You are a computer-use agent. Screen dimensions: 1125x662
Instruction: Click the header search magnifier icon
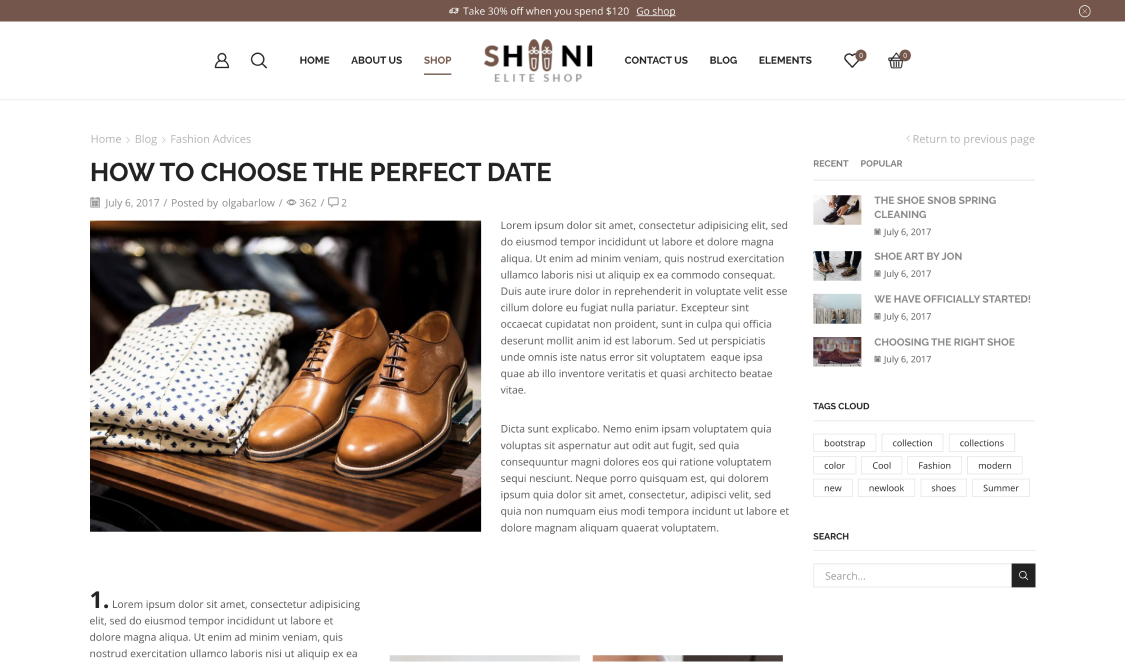pyautogui.click(x=259, y=61)
